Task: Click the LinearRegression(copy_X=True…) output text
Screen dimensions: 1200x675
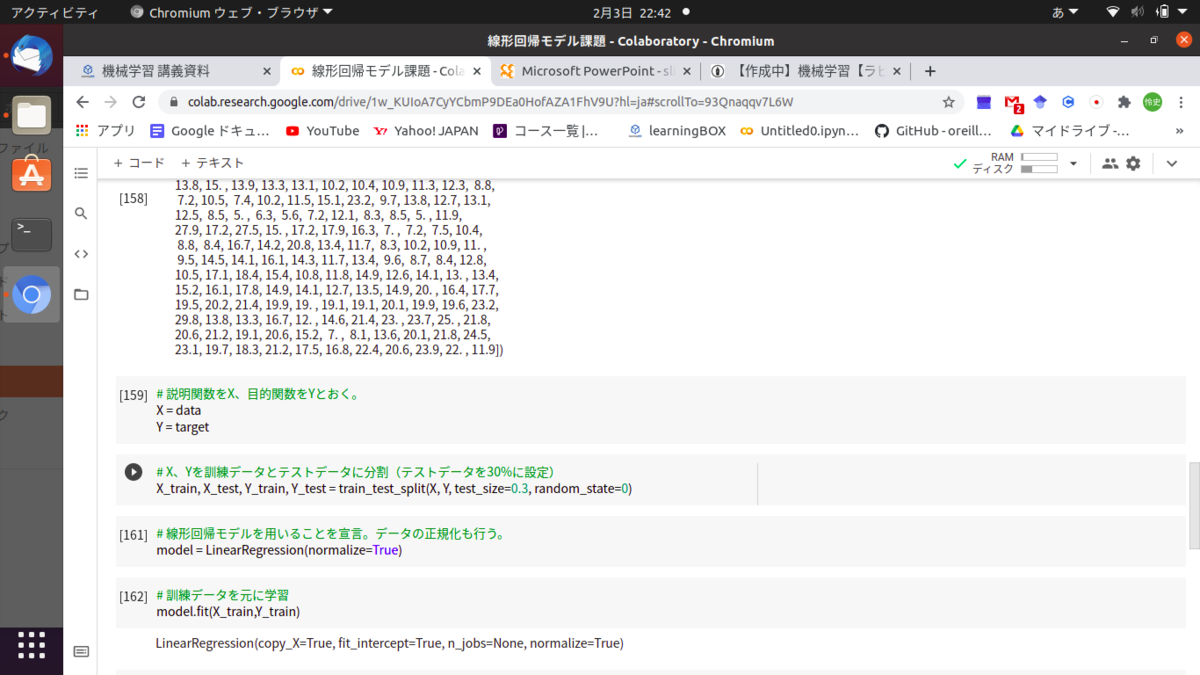Action: click(x=390, y=643)
